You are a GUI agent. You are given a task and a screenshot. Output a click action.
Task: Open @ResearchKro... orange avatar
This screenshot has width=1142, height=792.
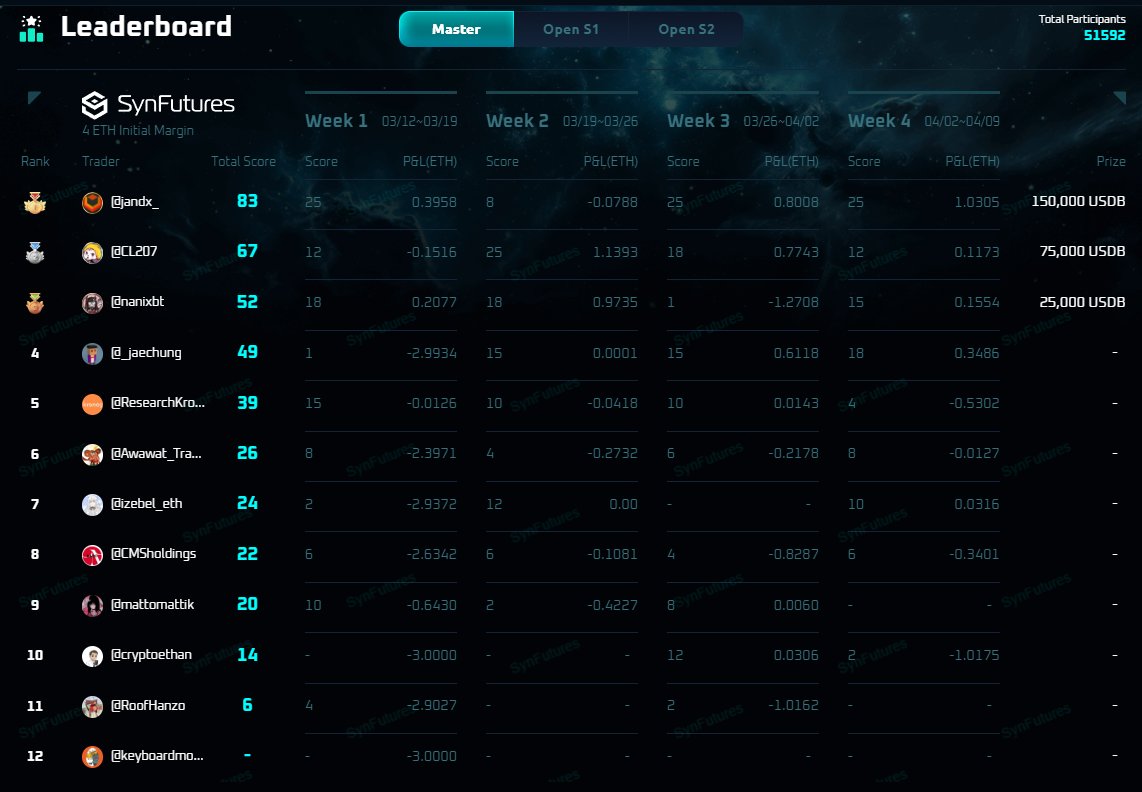(x=92, y=404)
